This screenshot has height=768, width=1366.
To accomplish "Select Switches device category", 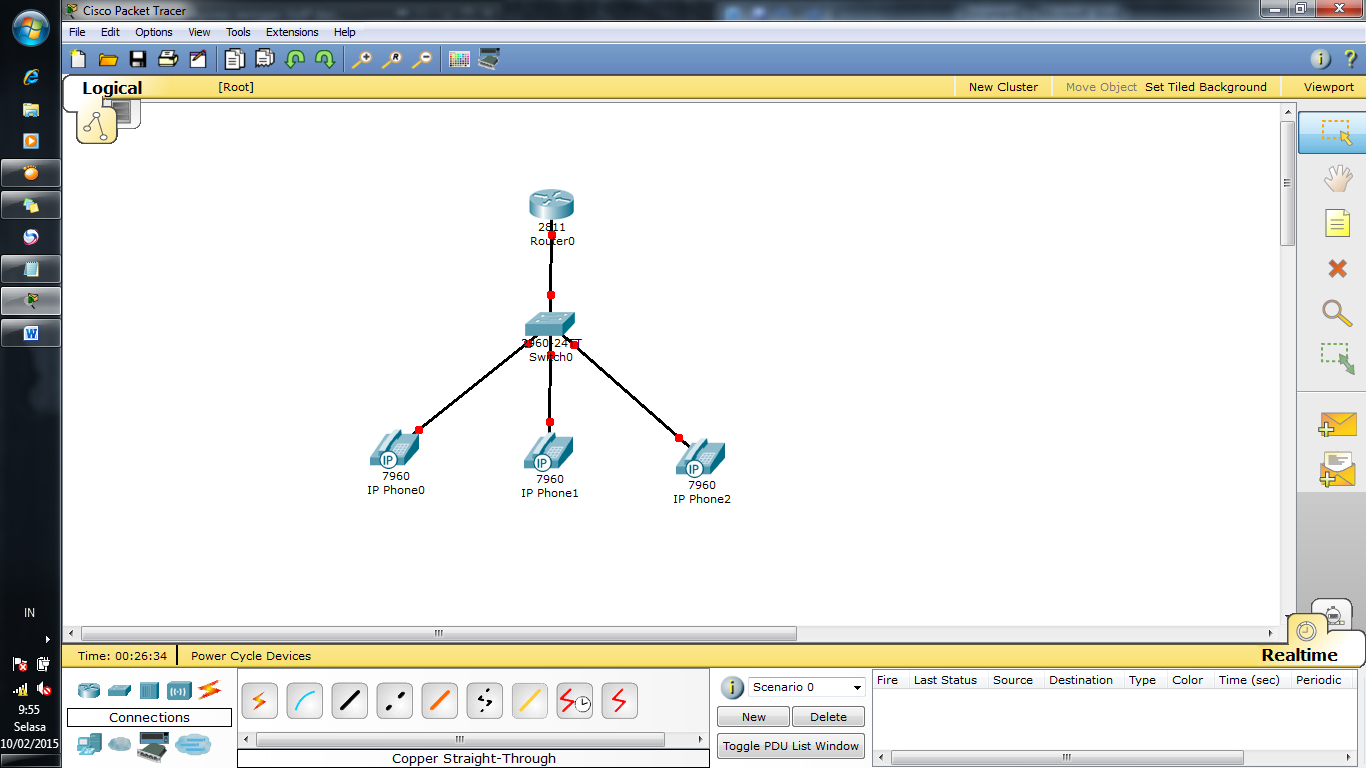I will click(x=120, y=690).
